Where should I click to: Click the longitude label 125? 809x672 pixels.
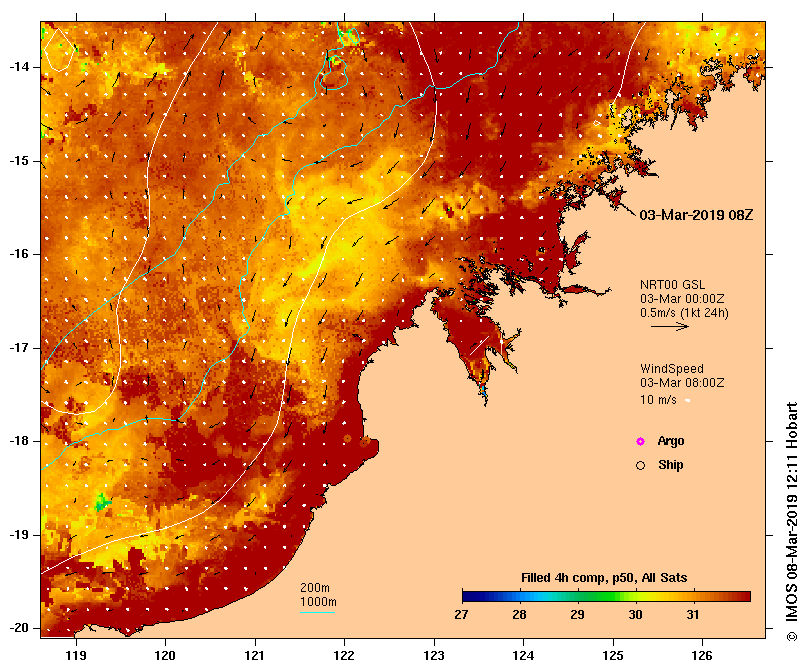pyautogui.click(x=613, y=656)
